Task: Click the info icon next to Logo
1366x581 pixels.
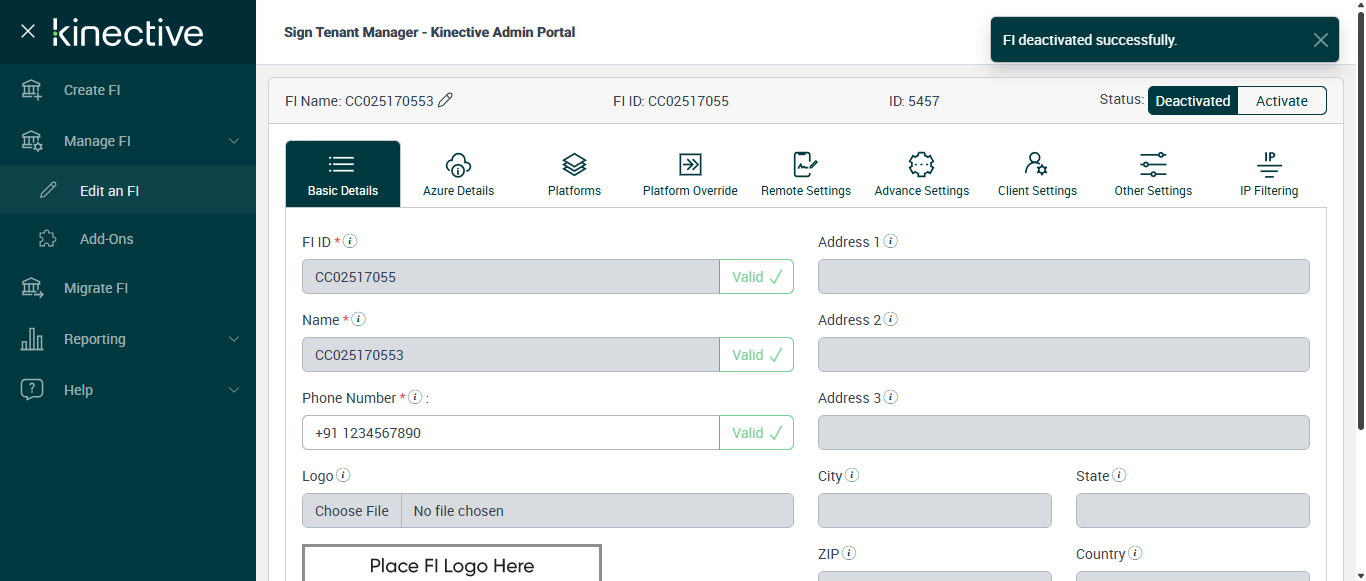Action: (x=343, y=476)
